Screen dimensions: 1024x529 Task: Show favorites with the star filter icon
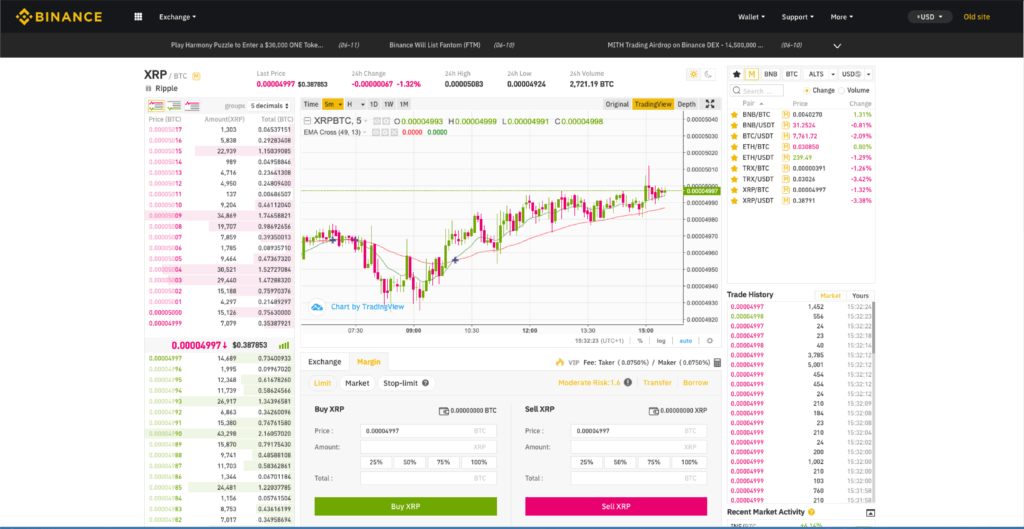(736, 74)
